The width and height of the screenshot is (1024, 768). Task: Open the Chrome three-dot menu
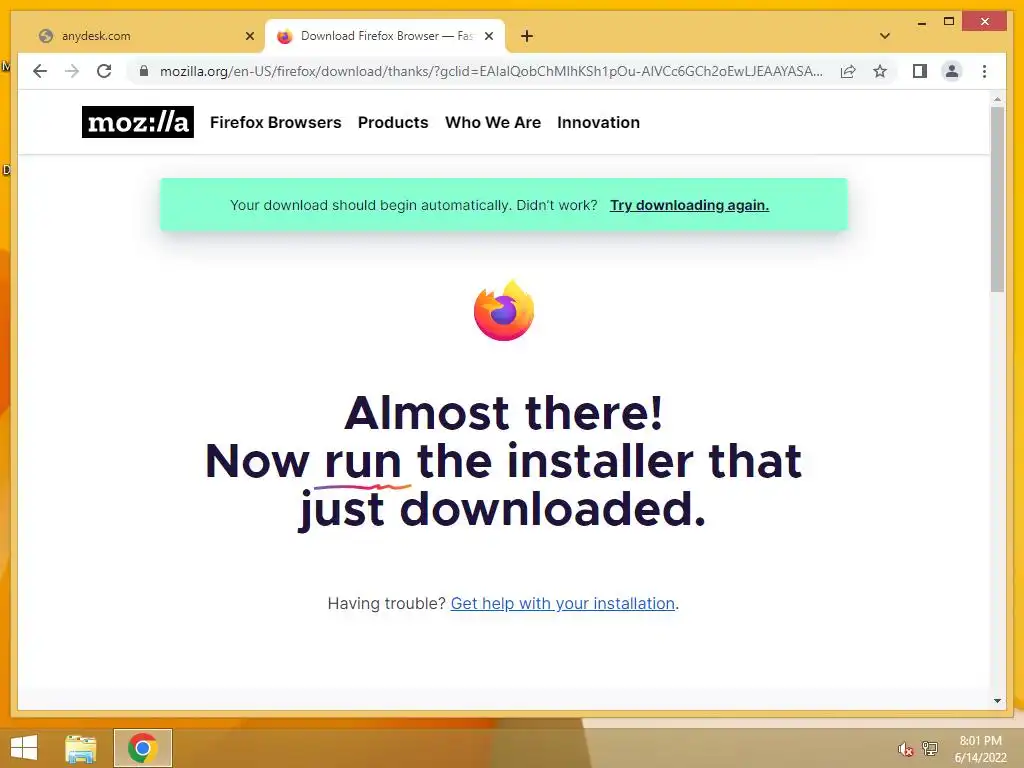click(x=984, y=71)
